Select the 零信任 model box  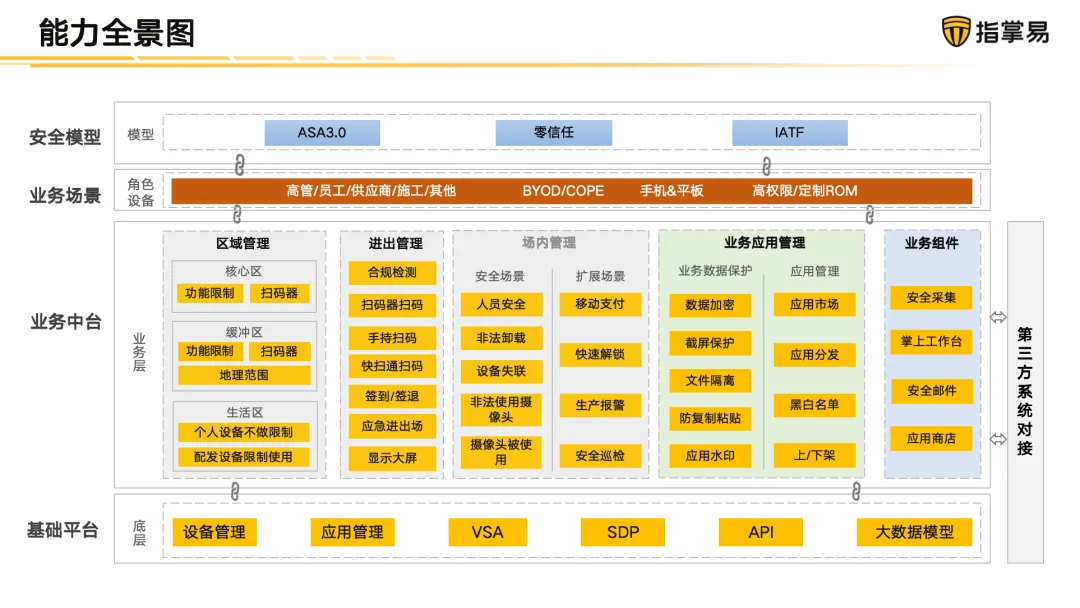[553, 133]
